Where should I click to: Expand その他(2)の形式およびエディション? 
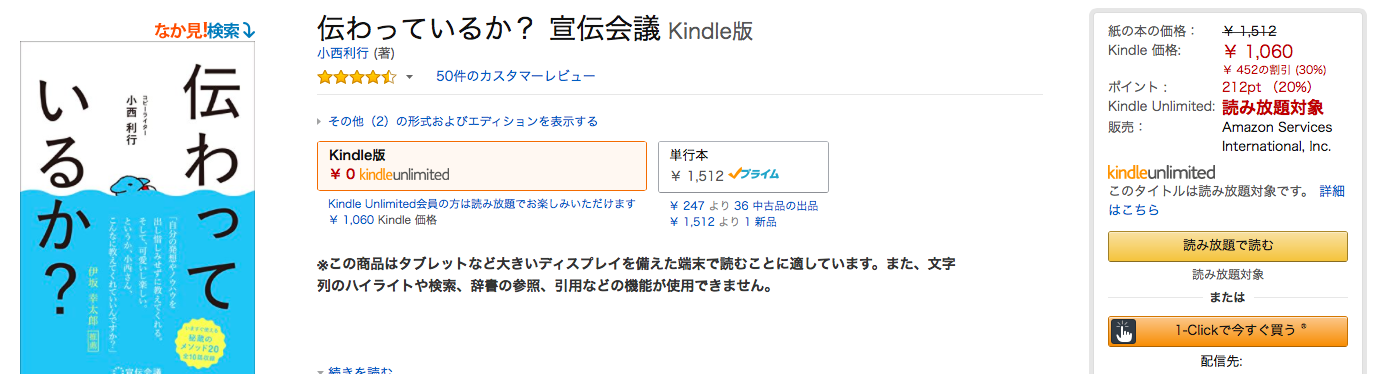tap(457, 121)
